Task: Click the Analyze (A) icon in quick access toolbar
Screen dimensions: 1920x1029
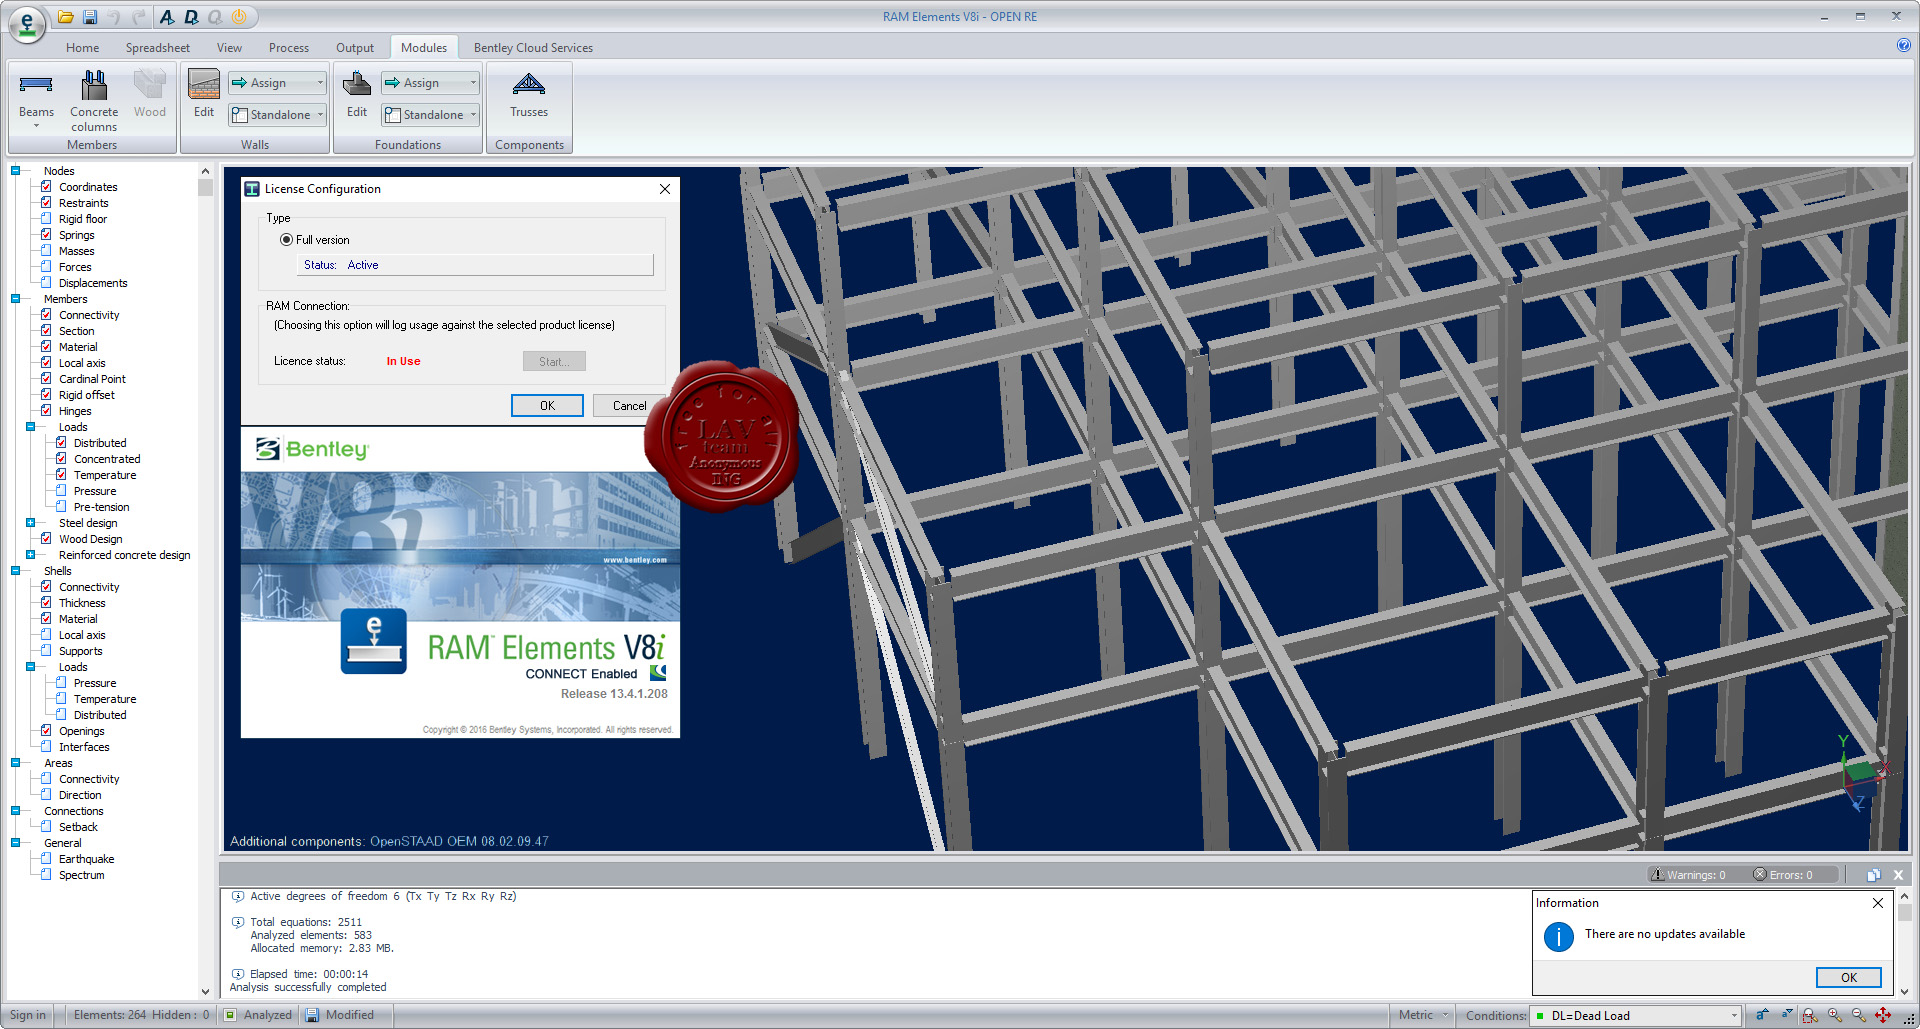Action: coord(166,17)
